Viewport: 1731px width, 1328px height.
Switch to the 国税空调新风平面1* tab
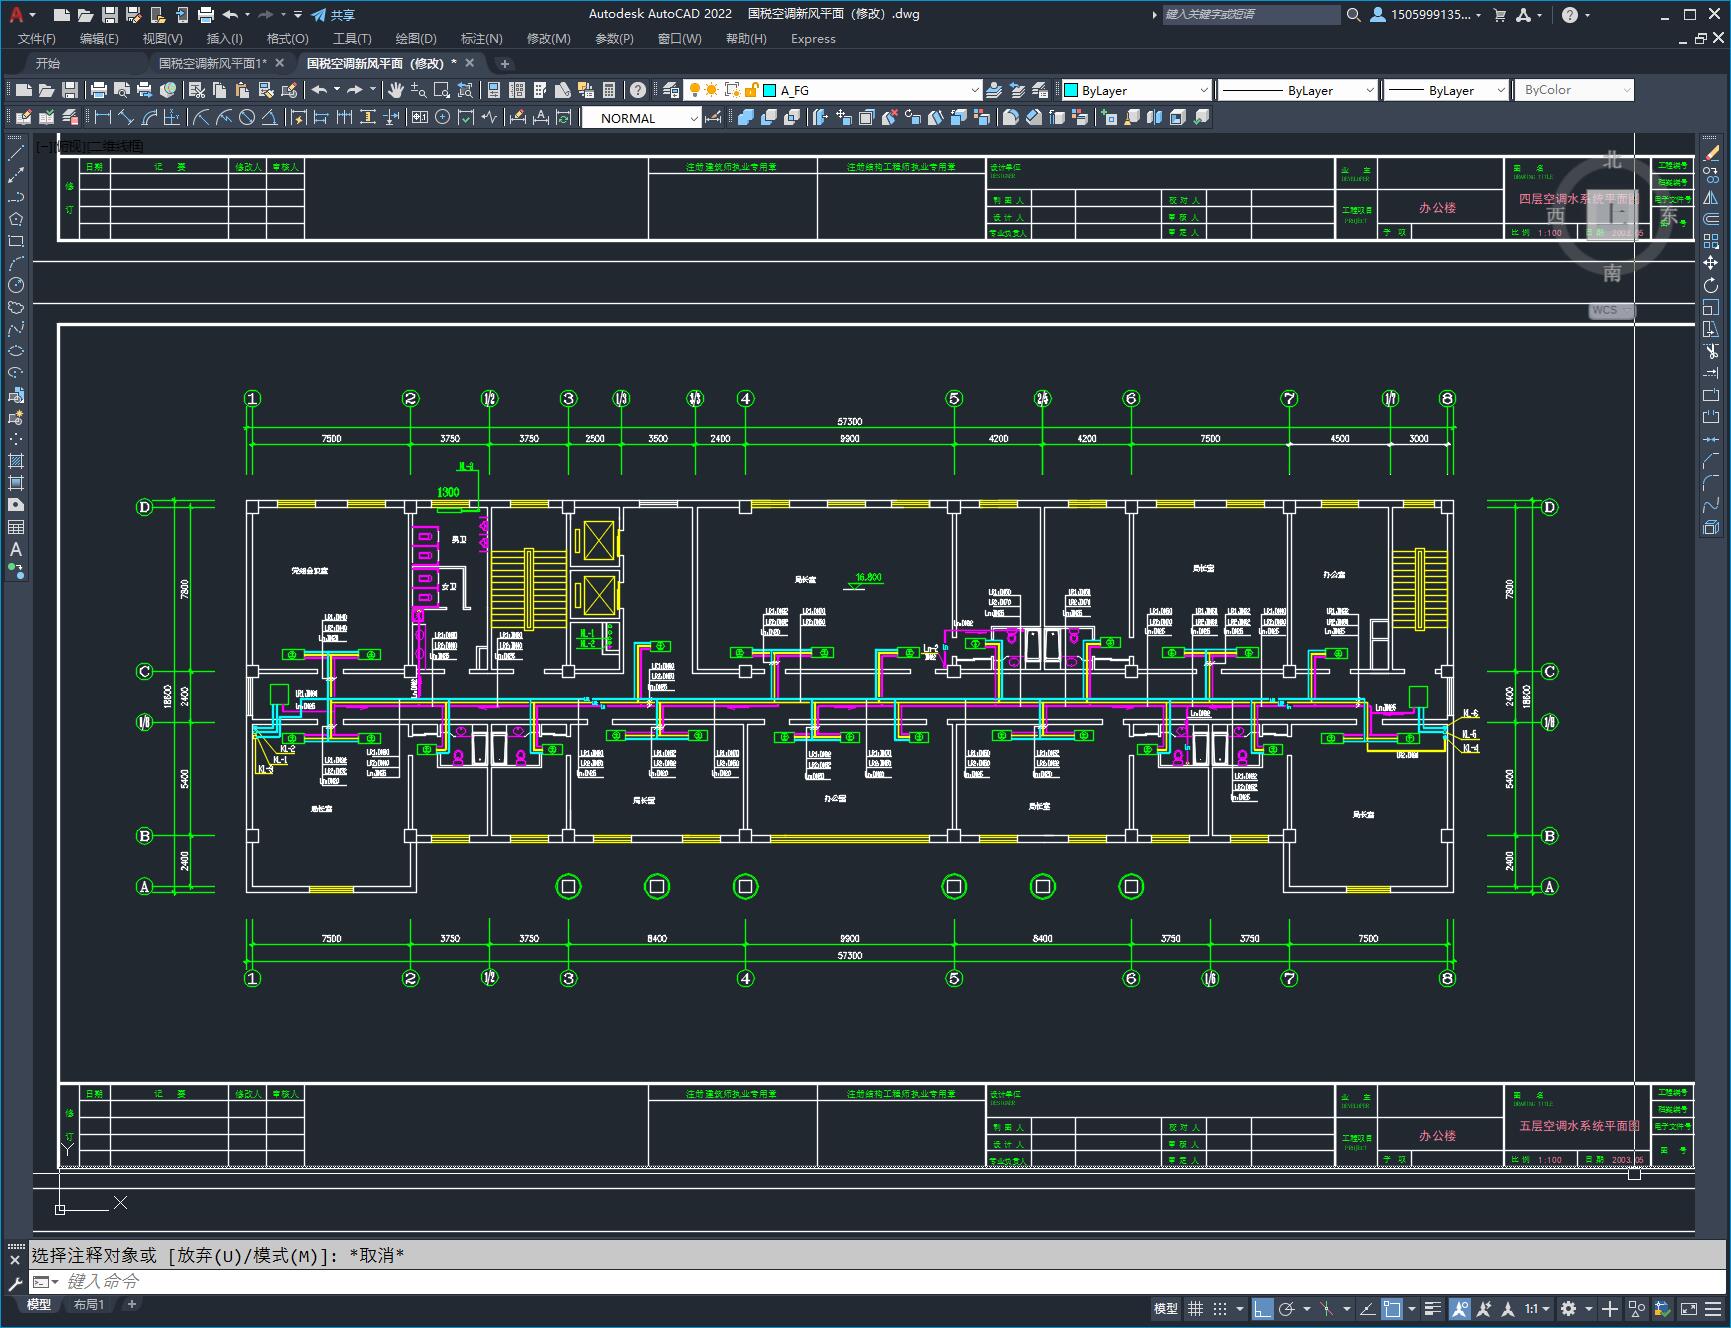coord(213,63)
